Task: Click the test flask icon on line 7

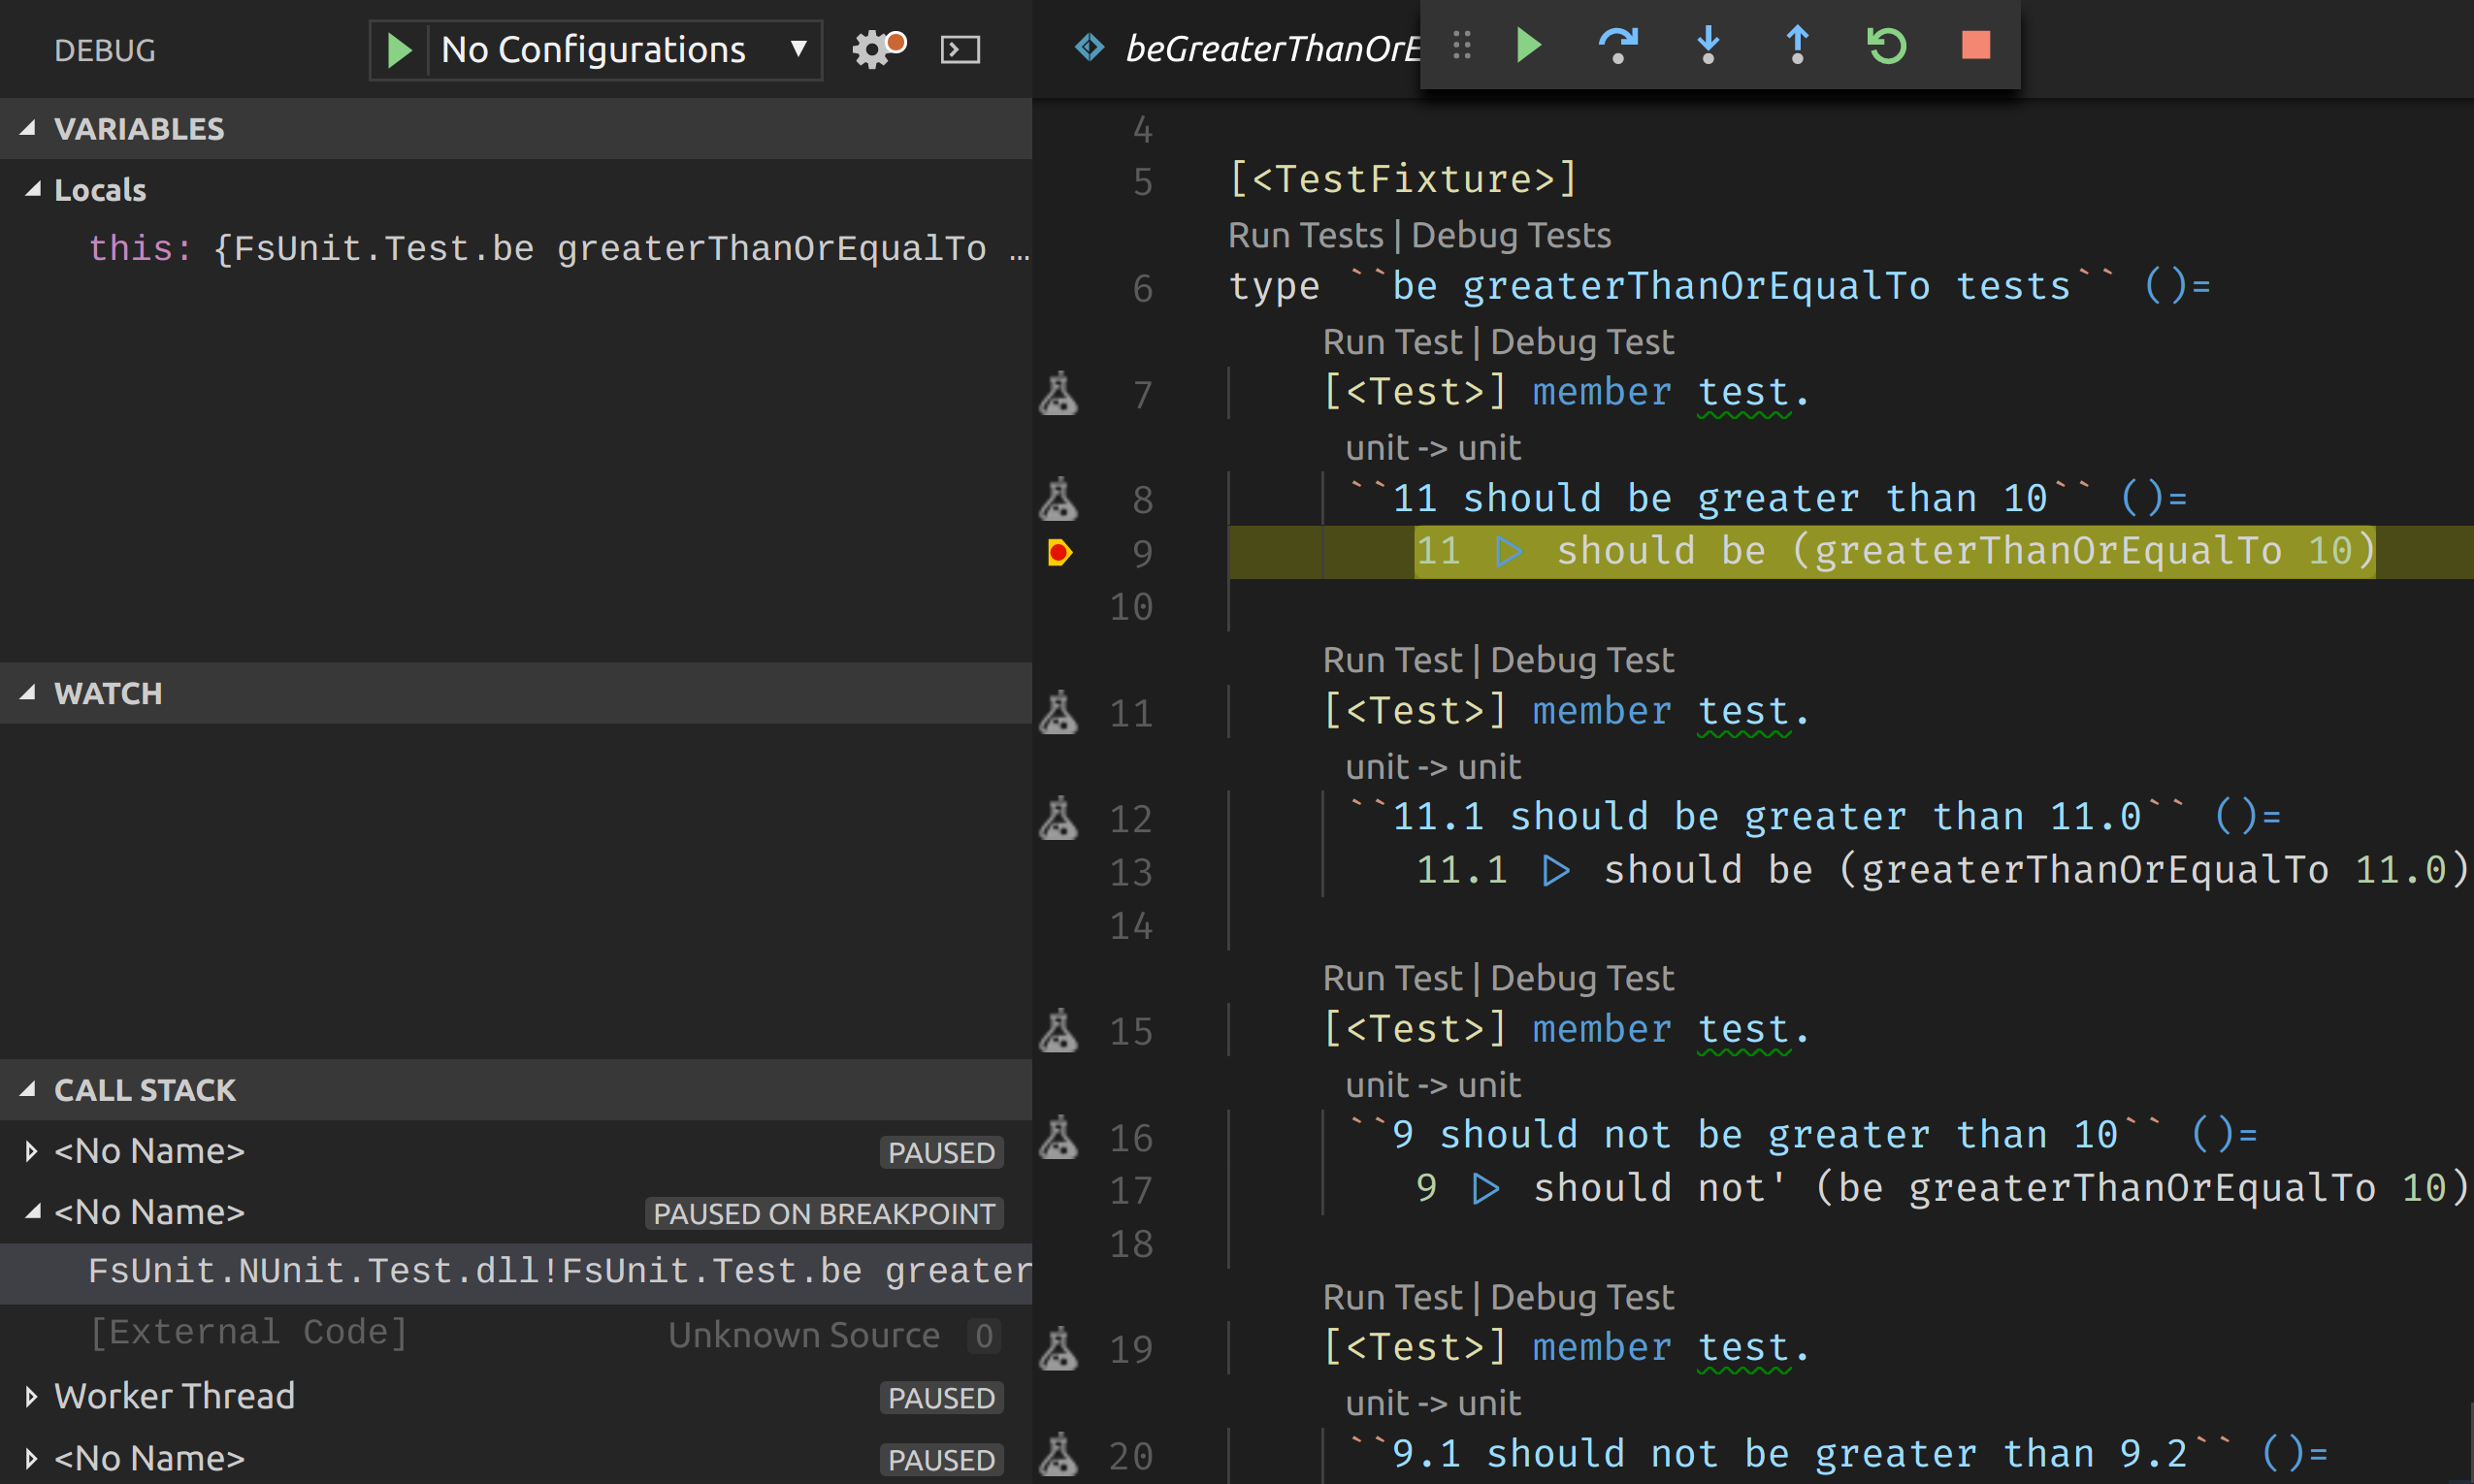Action: (x=1058, y=394)
